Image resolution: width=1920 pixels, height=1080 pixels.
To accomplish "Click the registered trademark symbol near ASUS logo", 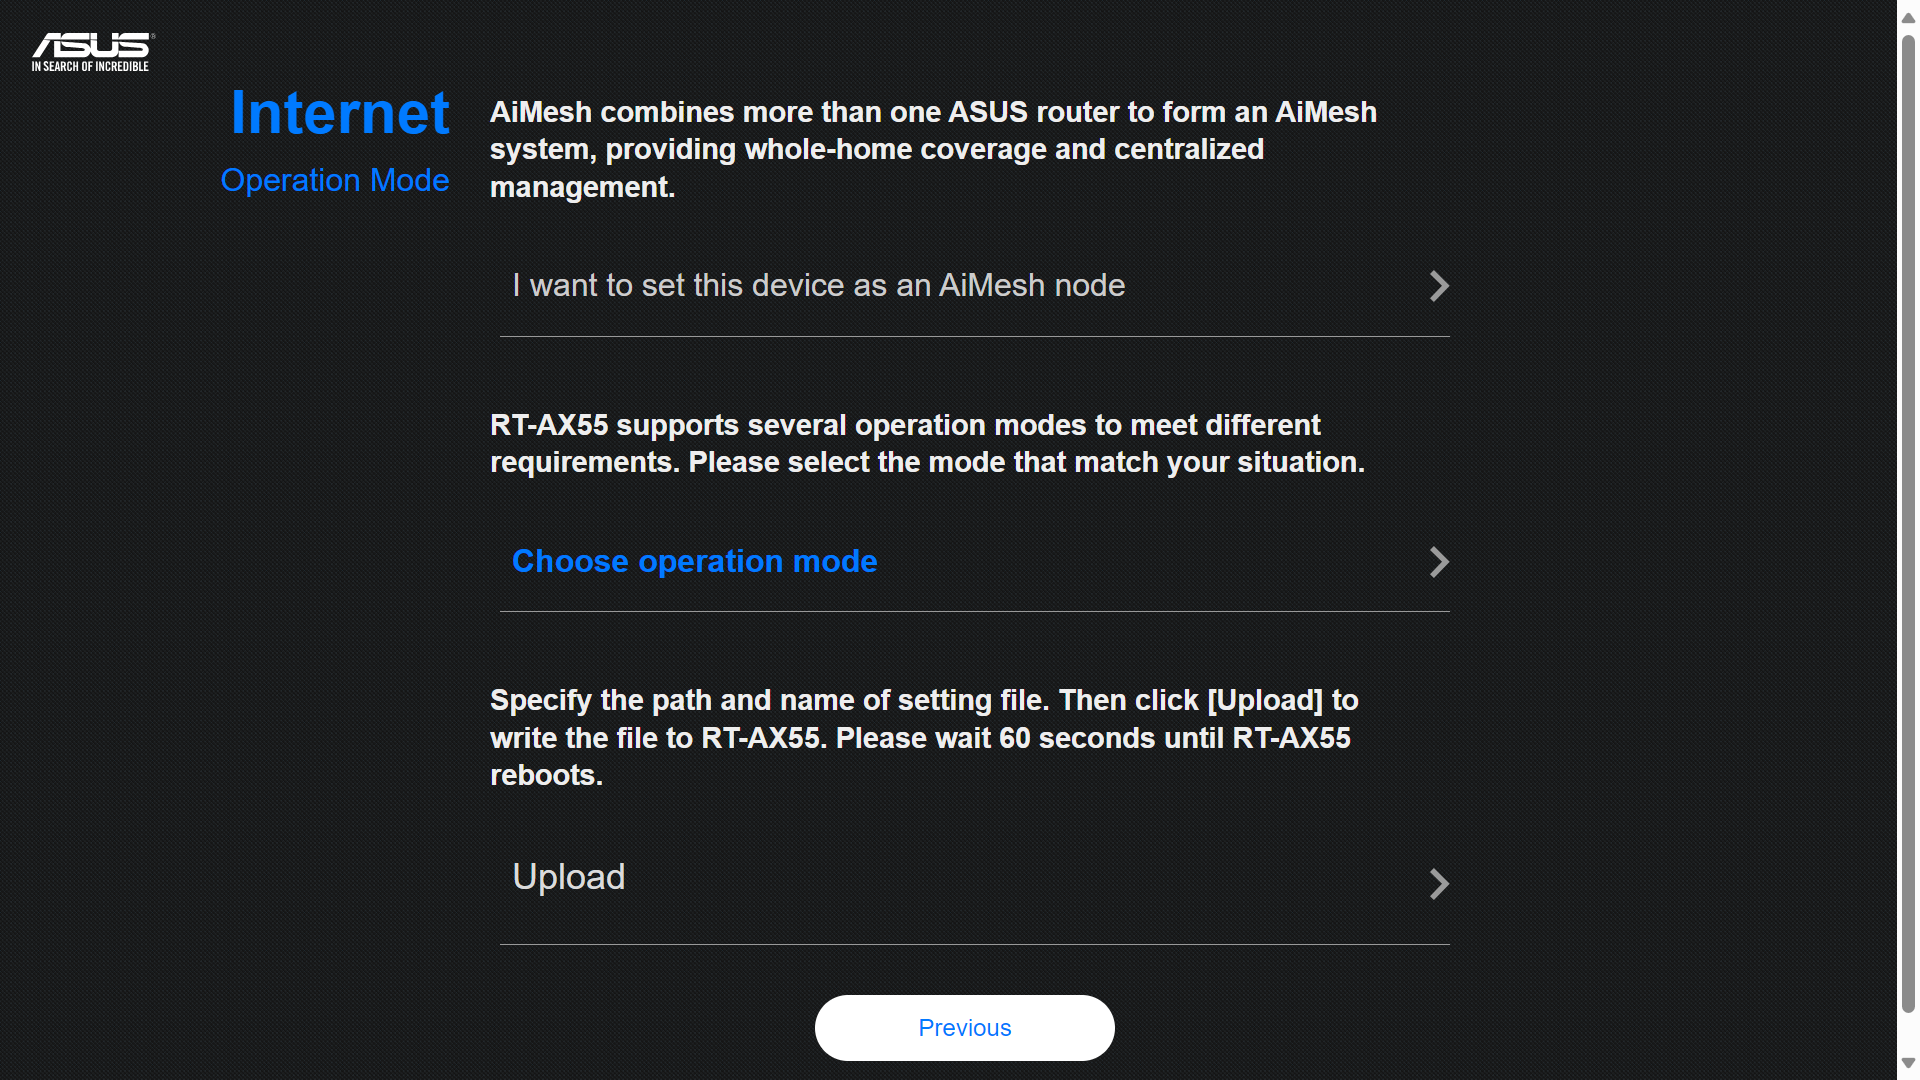I will pos(152,36).
